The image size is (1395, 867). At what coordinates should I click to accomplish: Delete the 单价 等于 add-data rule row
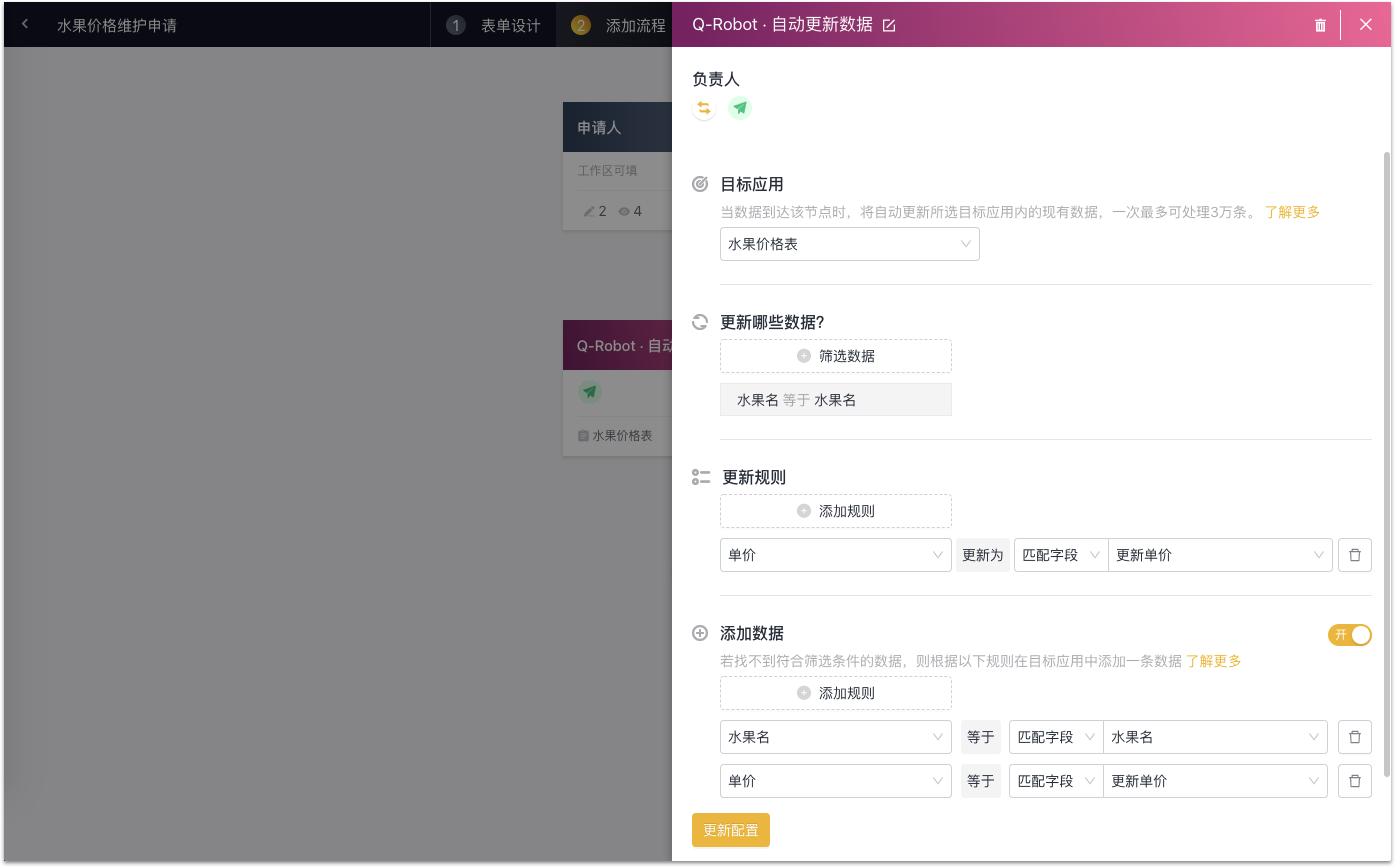[1355, 781]
